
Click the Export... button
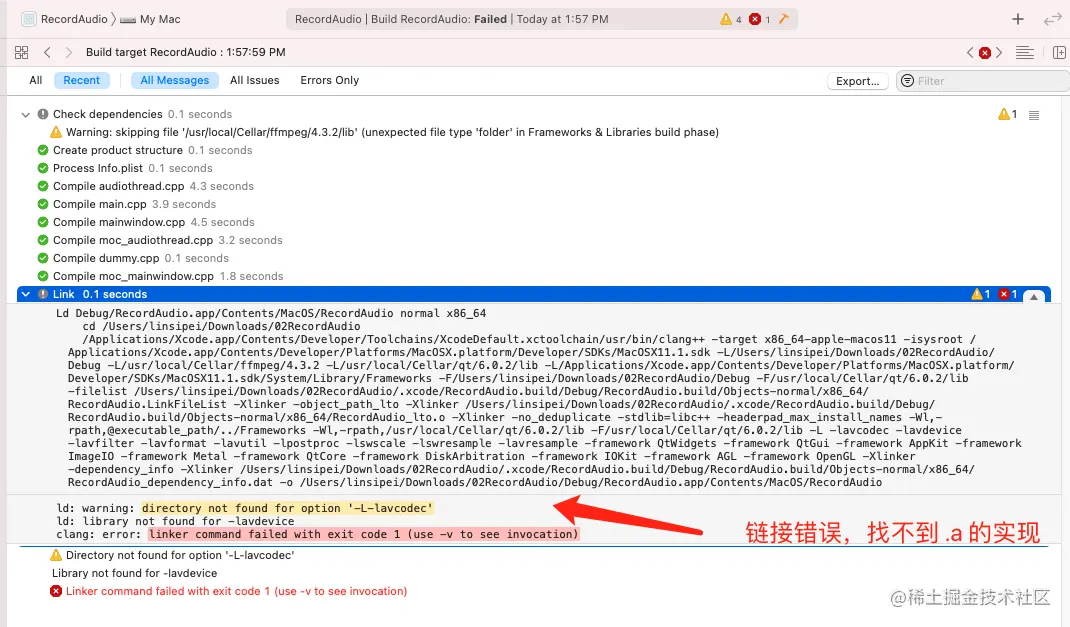coord(858,81)
